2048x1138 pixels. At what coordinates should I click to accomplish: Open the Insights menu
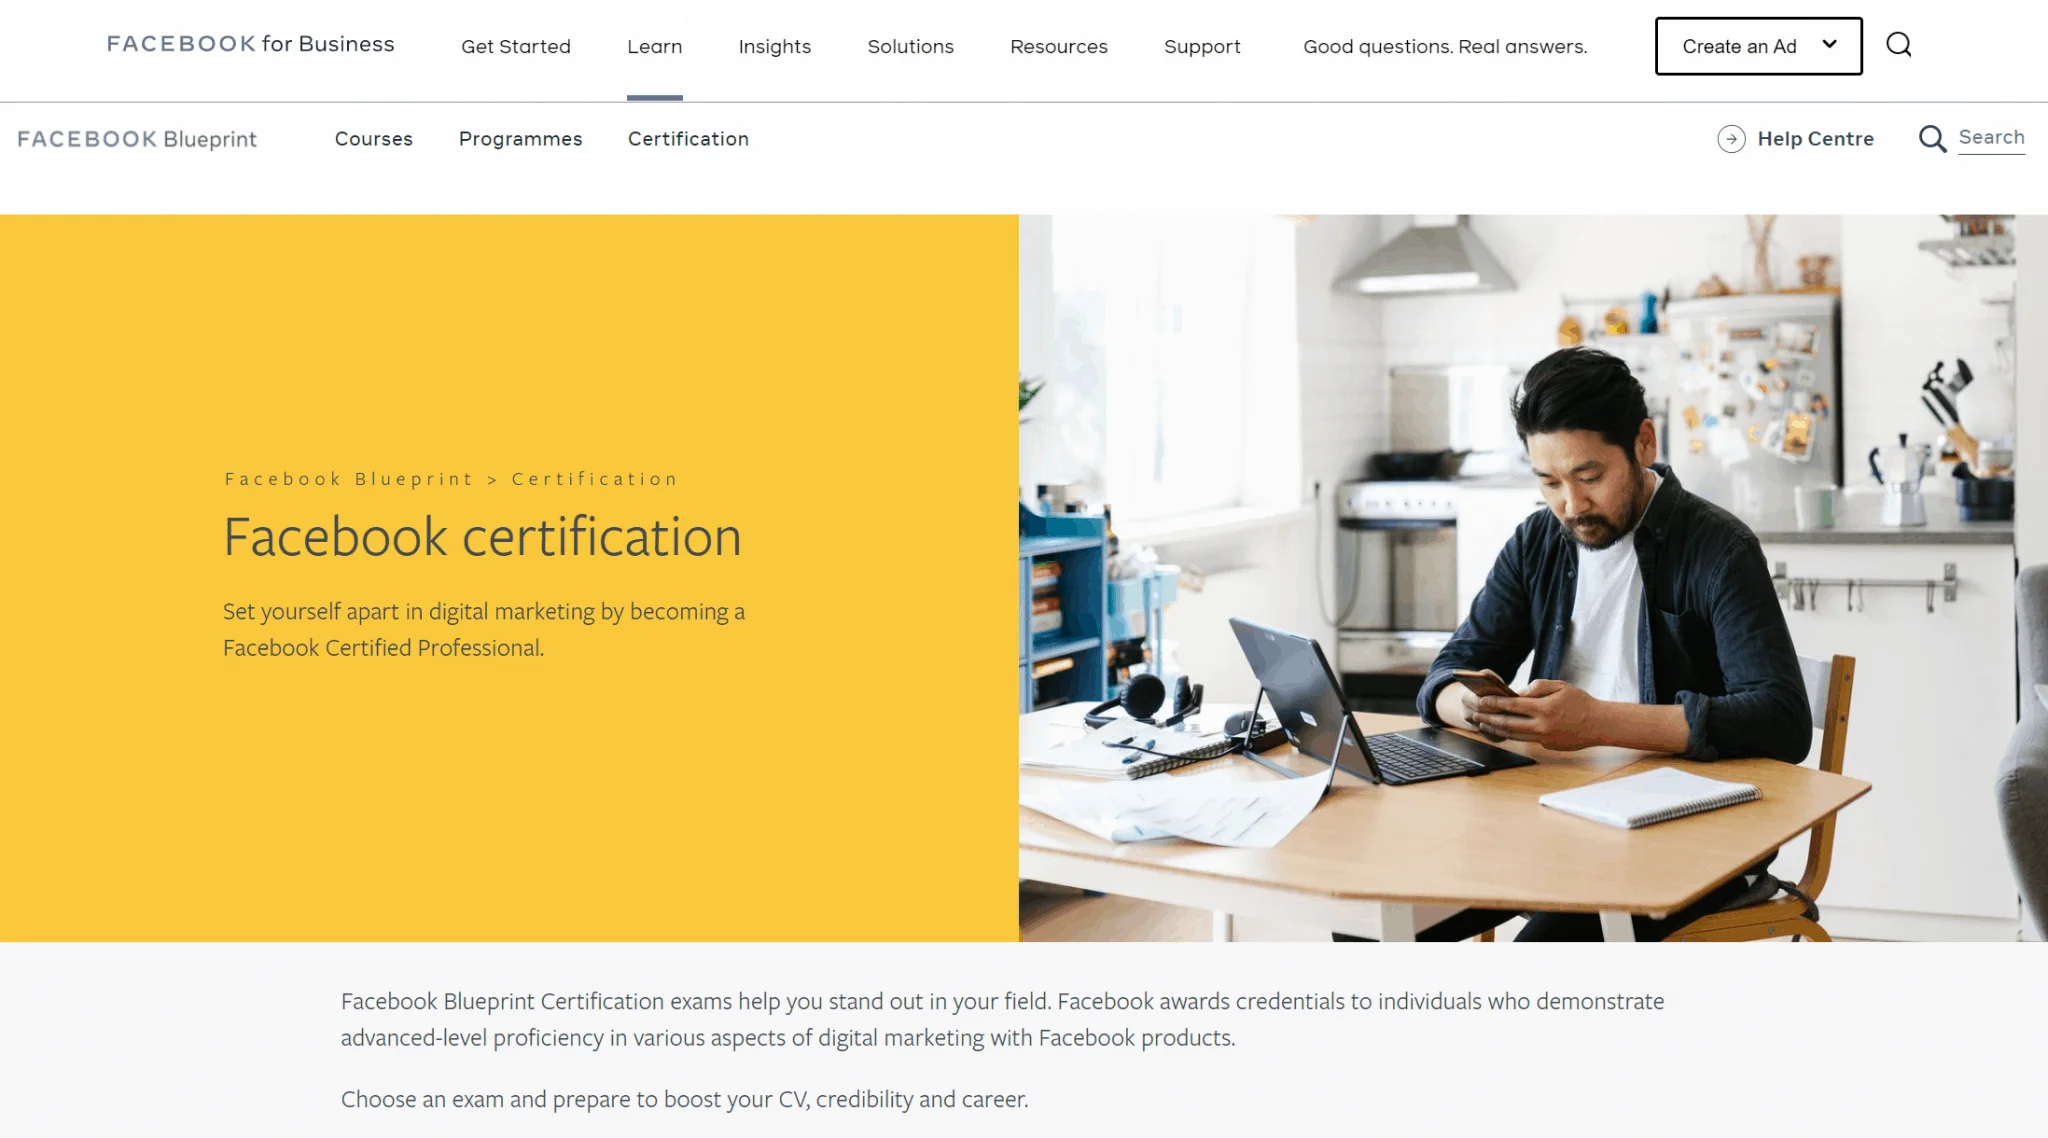tap(774, 46)
